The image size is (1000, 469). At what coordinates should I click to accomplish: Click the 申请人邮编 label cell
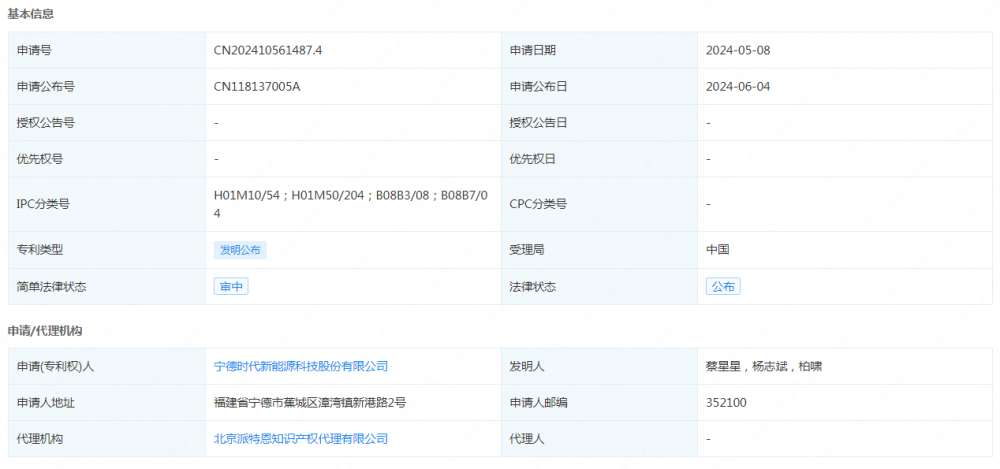599,403
